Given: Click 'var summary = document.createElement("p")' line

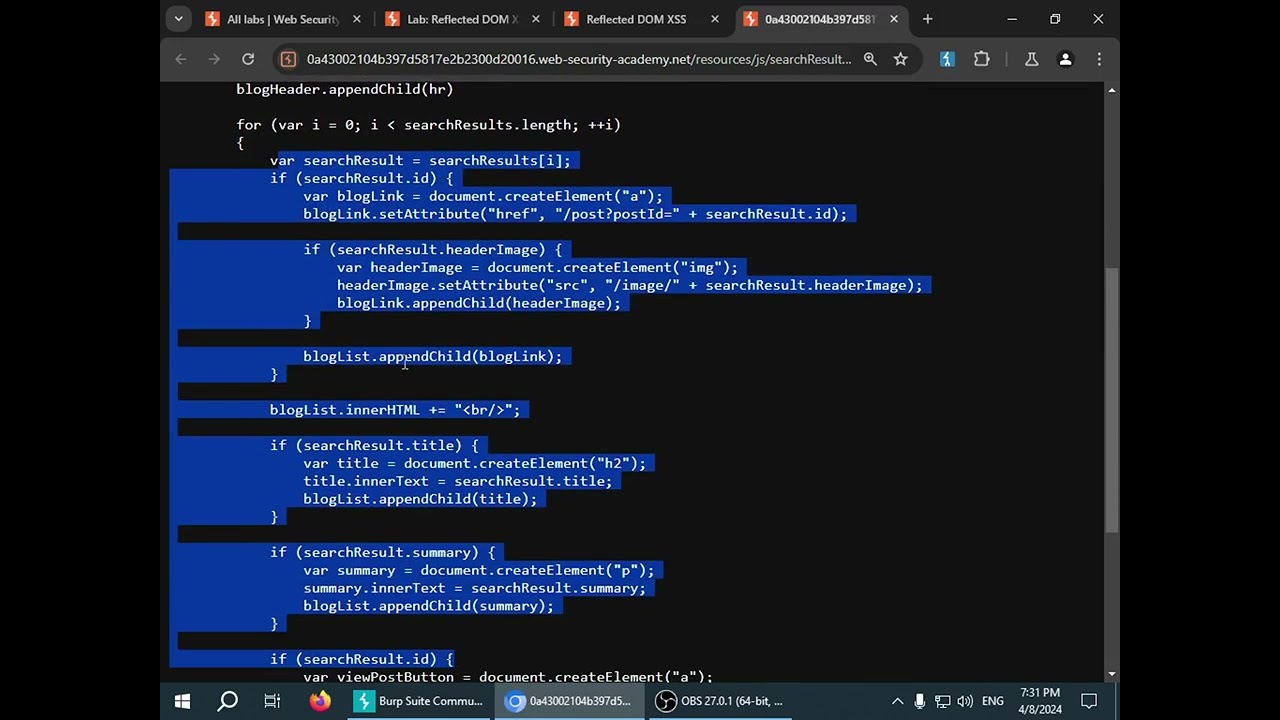Looking at the screenshot, I should click(479, 570).
